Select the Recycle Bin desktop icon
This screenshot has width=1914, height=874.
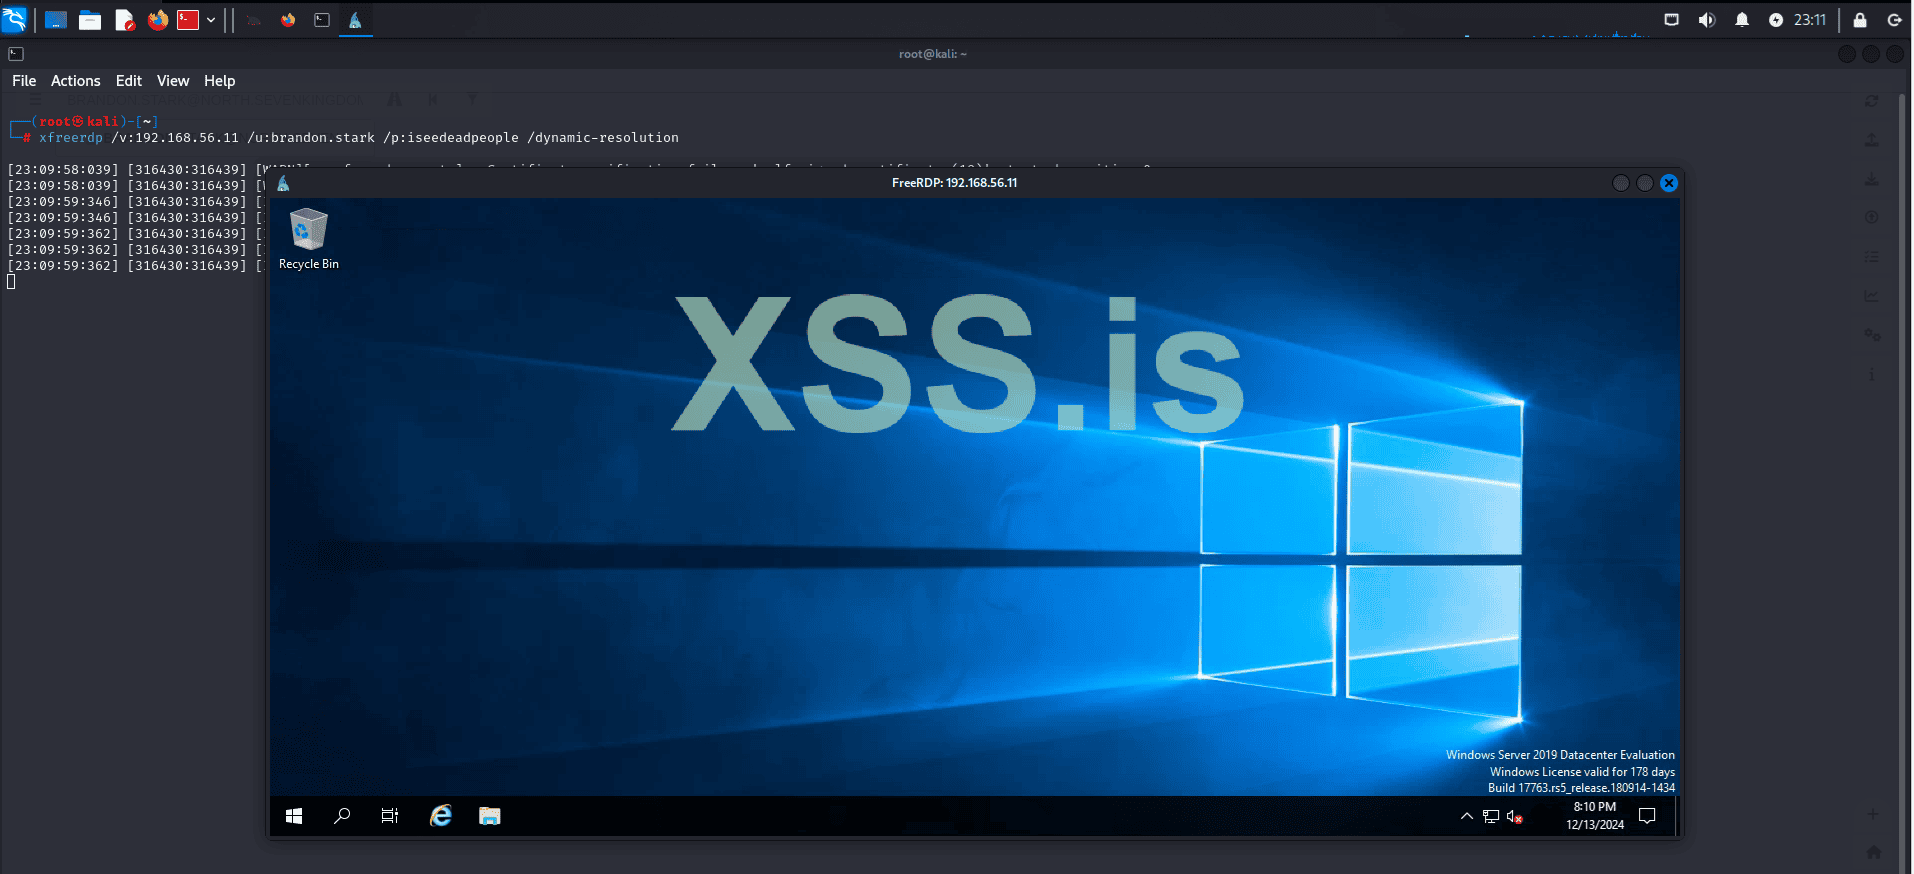[309, 239]
